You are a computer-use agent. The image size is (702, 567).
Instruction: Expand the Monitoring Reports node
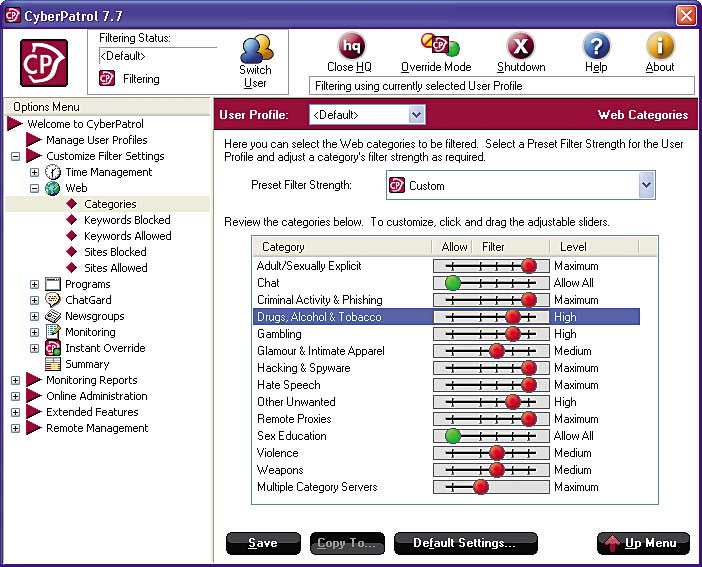[x=15, y=380]
